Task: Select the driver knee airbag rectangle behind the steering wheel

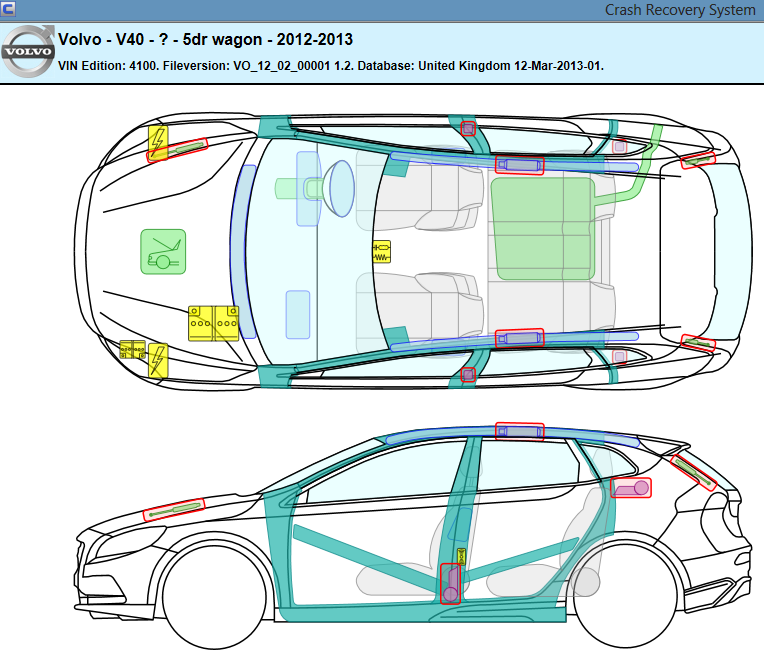Action: point(308,189)
